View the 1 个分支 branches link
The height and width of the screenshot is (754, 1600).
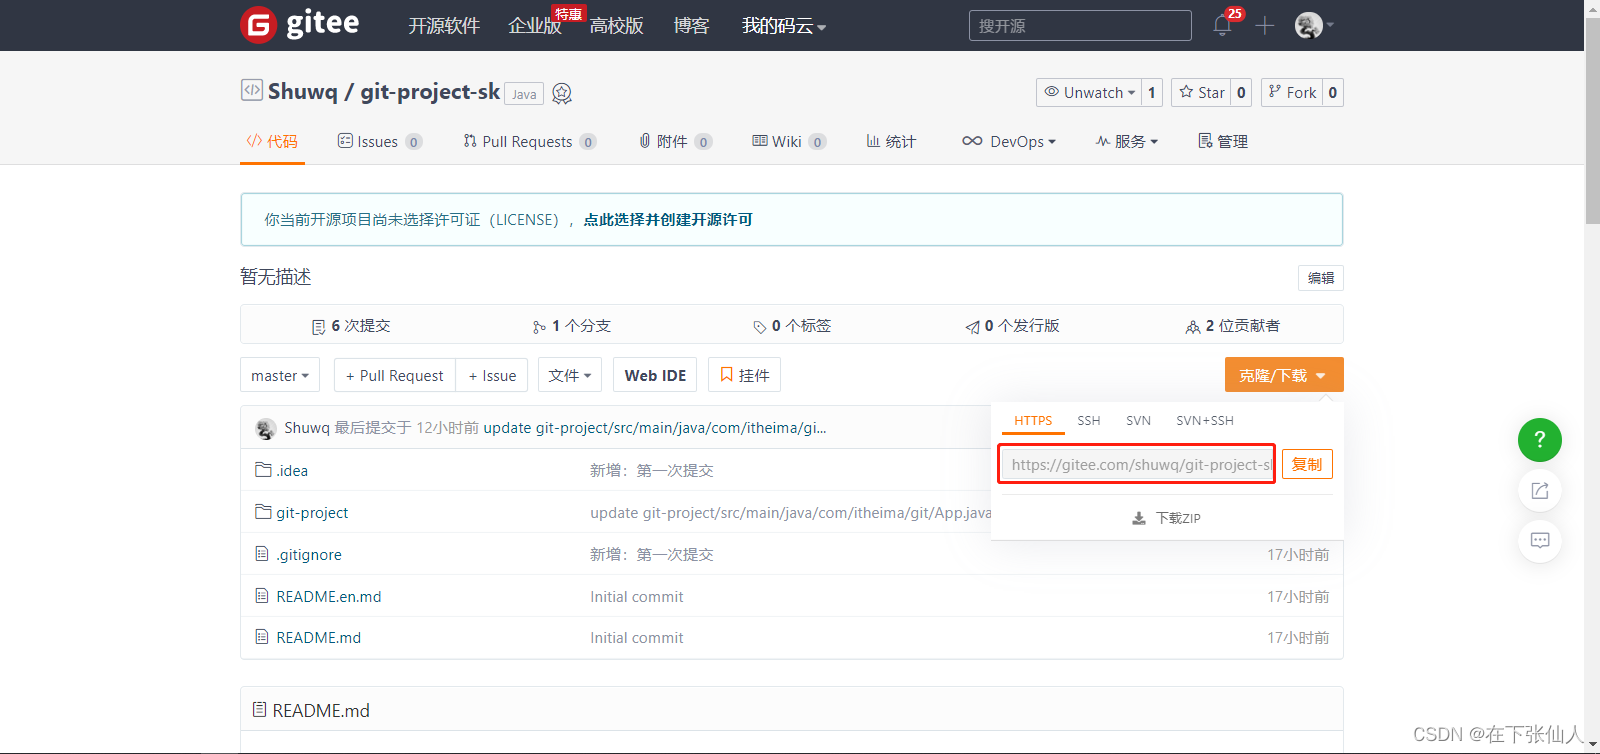pyautogui.click(x=572, y=326)
